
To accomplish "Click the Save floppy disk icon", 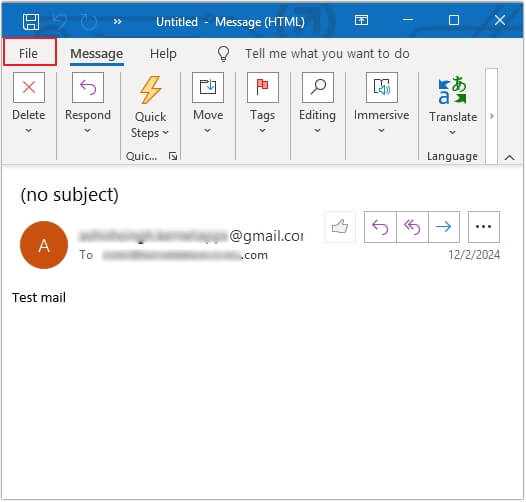I will click(31, 22).
